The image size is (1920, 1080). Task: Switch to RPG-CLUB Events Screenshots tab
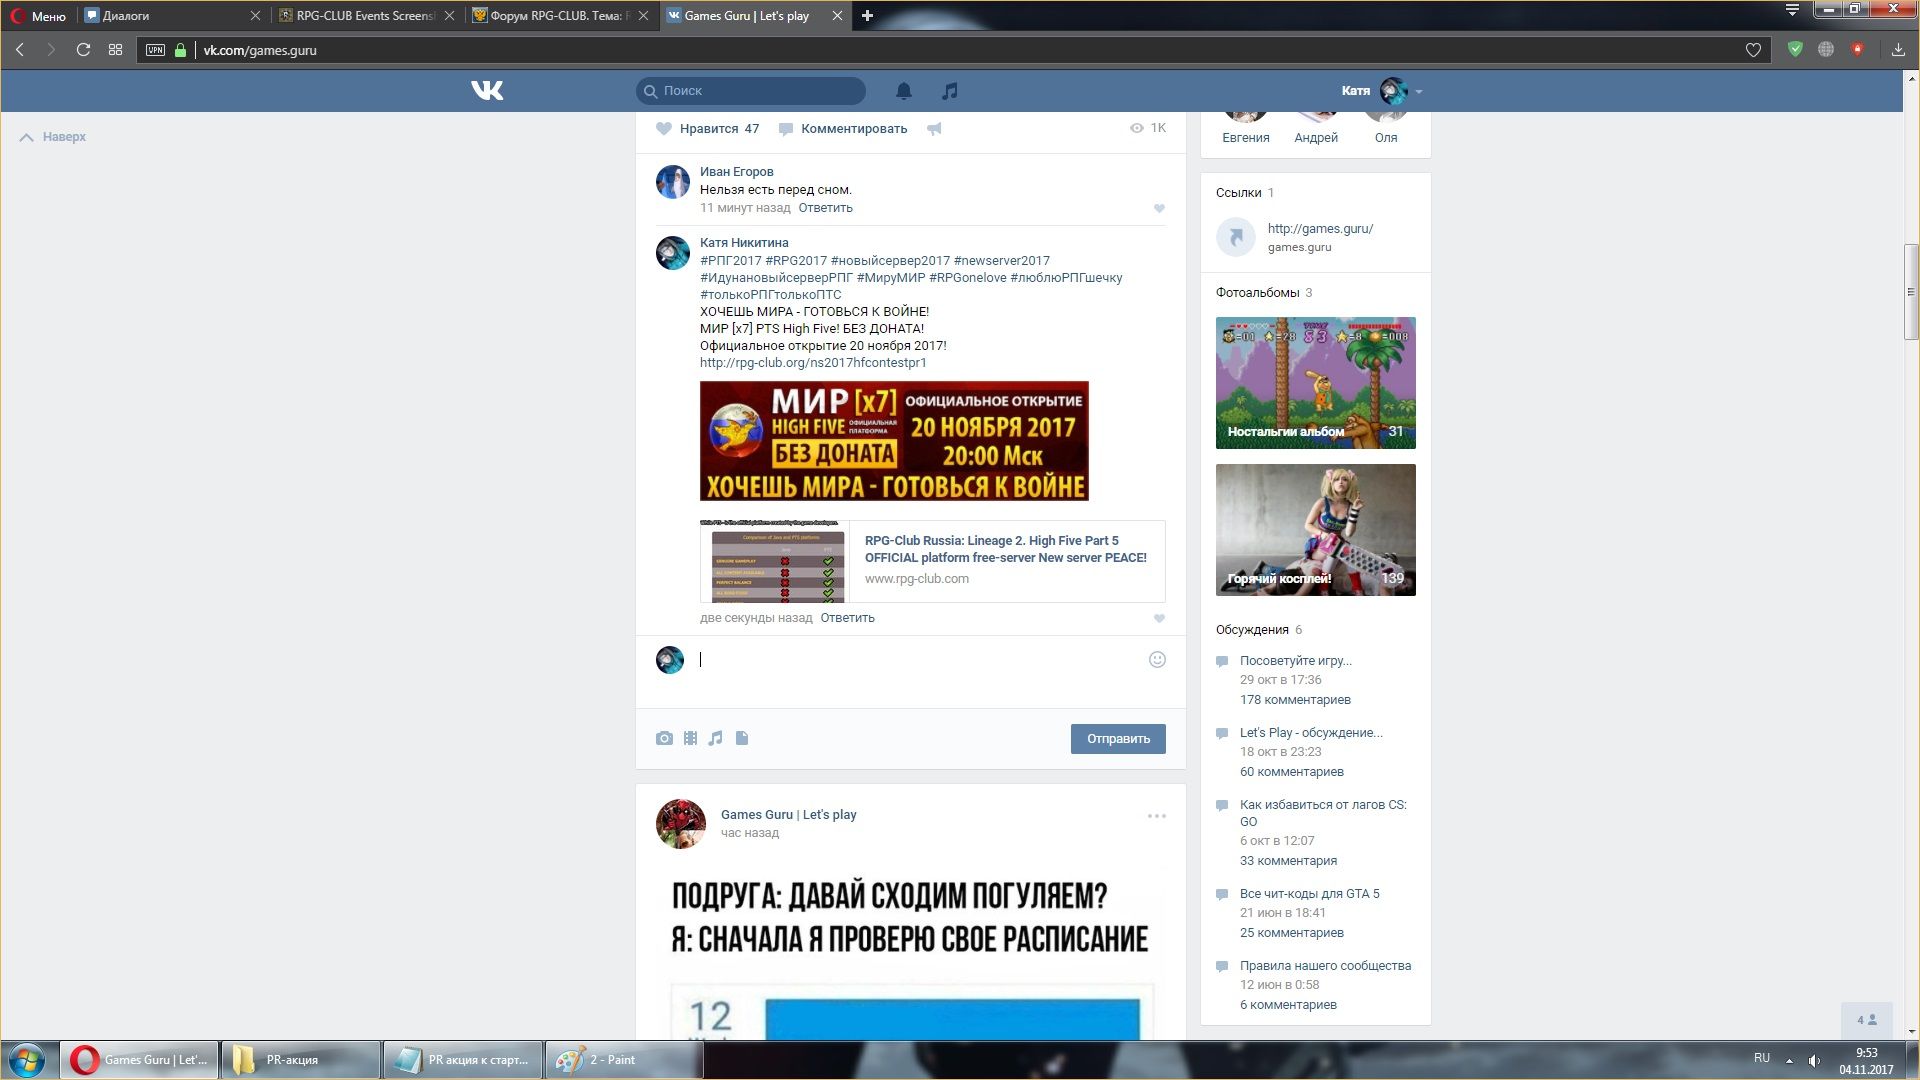[x=365, y=16]
